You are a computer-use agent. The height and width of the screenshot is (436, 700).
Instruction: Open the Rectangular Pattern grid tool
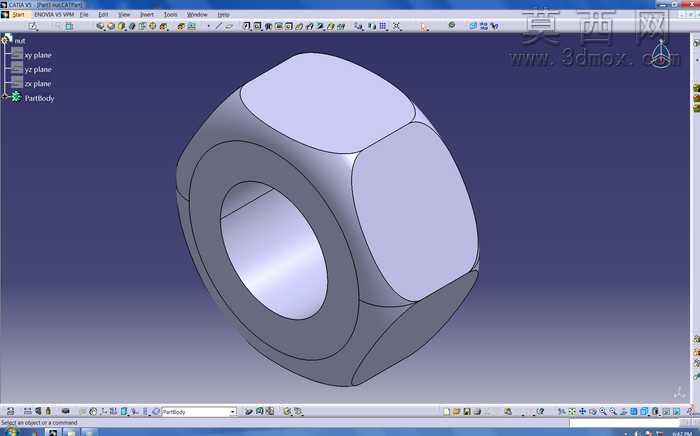(383, 26)
